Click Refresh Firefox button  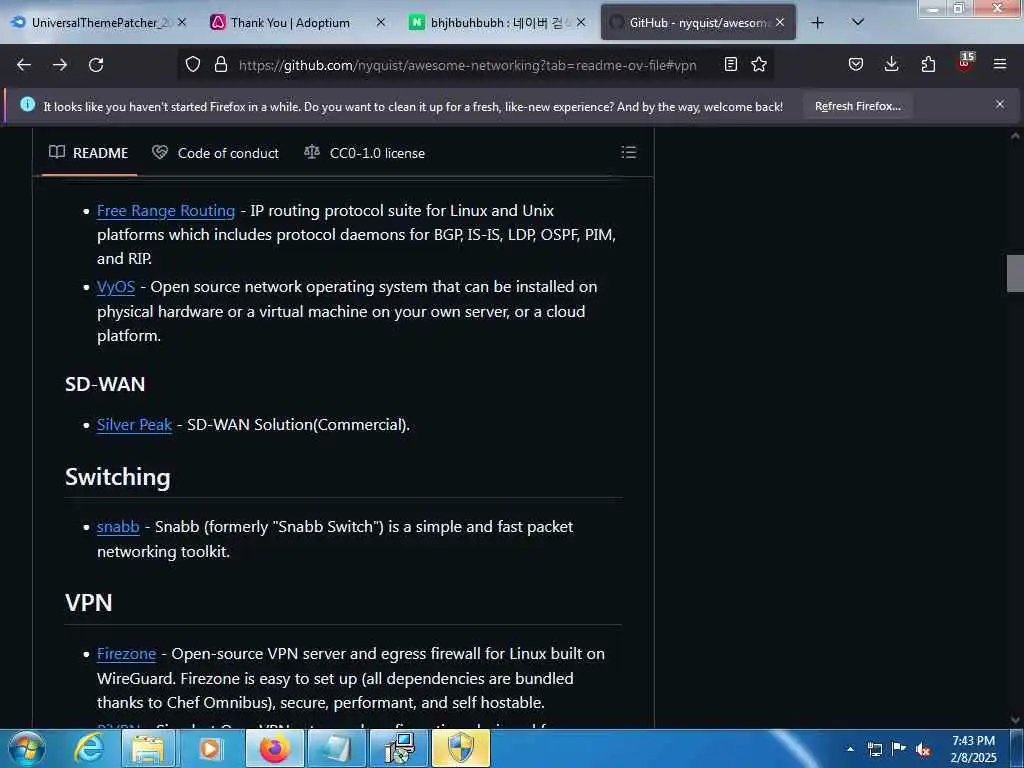click(857, 106)
